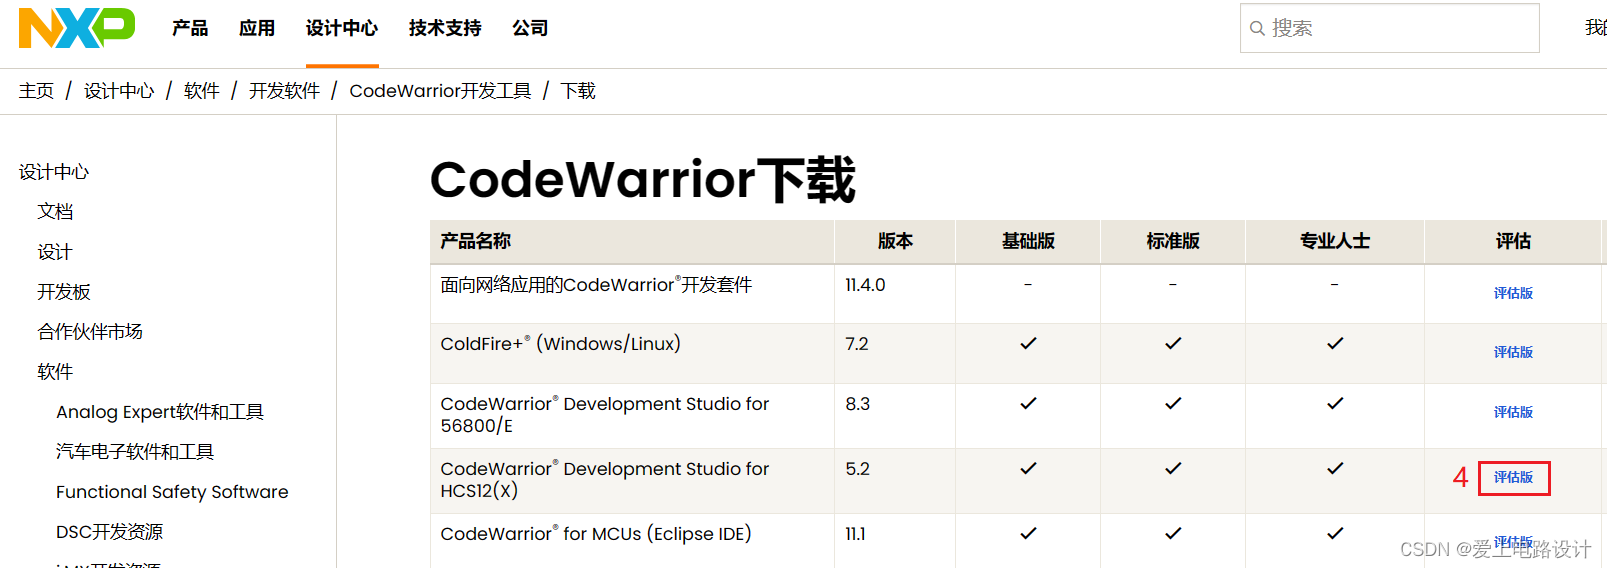Click 基础版 checkmark in MCUs Eclipse row
Screen dimensions: 1607x568
coord(1028,533)
